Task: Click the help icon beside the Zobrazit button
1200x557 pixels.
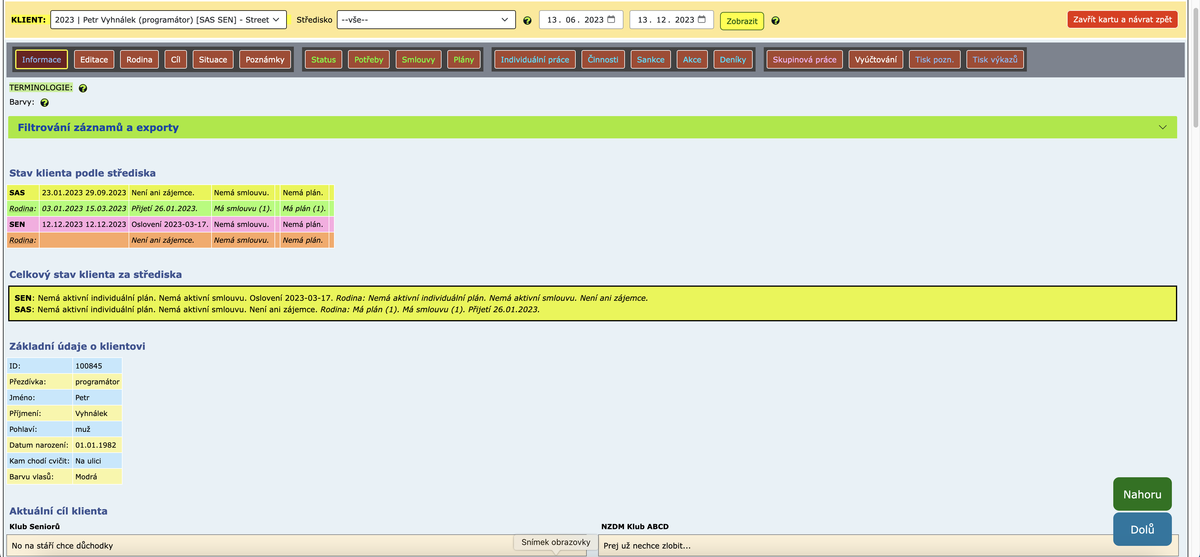Action: click(776, 21)
